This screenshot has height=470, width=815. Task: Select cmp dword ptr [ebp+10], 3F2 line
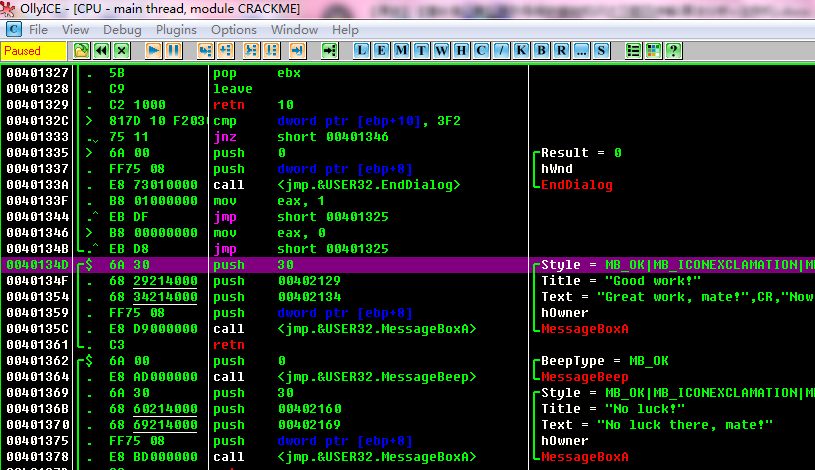[337, 121]
